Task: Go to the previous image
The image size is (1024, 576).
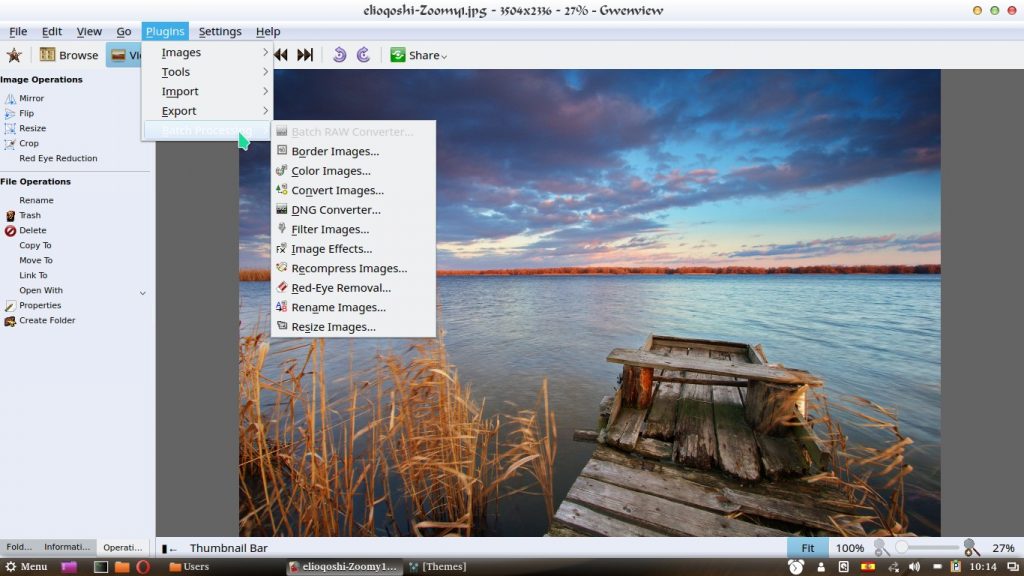Action: coord(281,56)
